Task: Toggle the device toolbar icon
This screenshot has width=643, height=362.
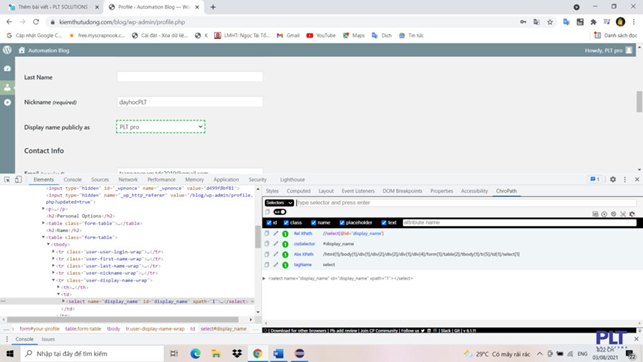Action: tap(18, 180)
